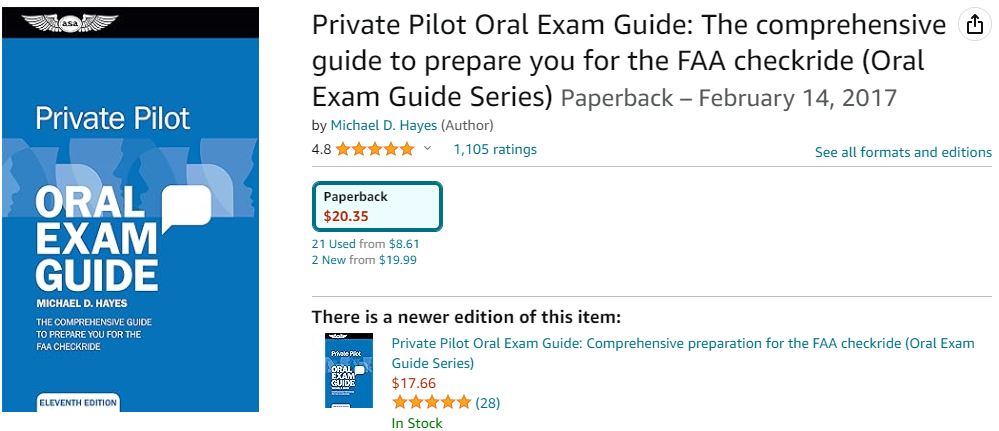The image size is (999, 431).
Task: Click the $17.66 newer edition price
Action: pyautogui.click(x=413, y=383)
